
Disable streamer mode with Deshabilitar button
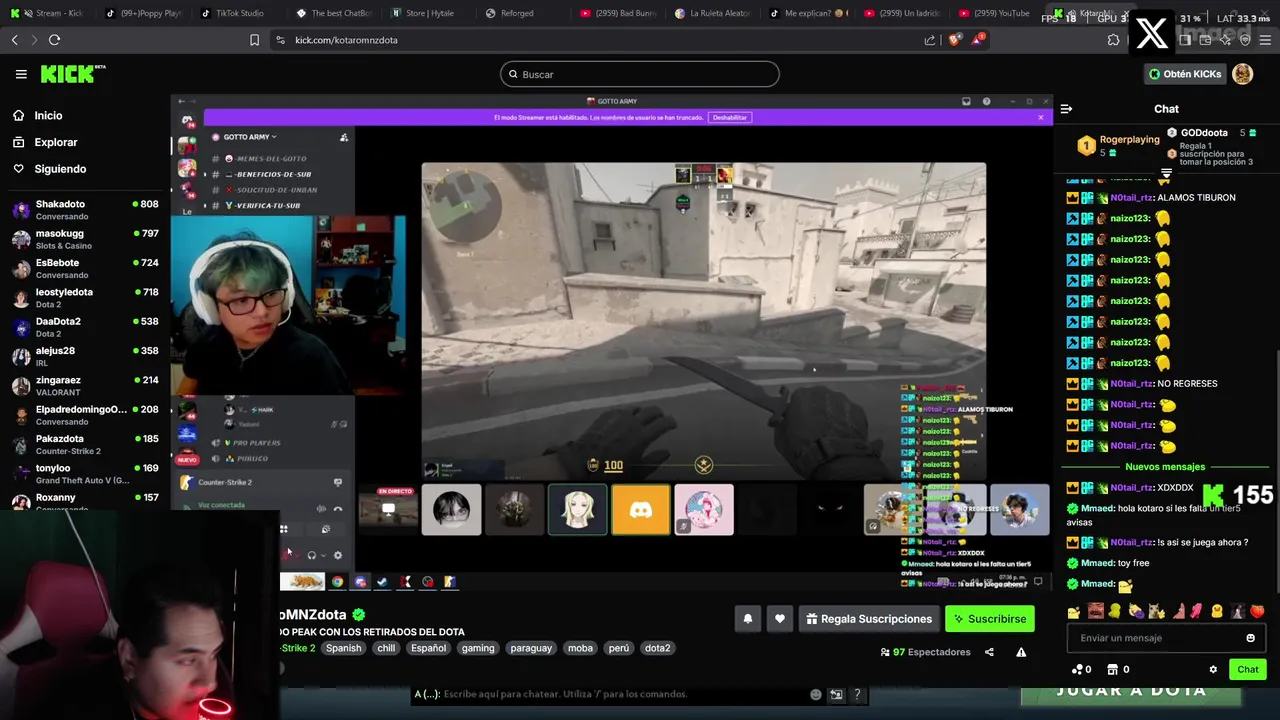[x=729, y=117]
